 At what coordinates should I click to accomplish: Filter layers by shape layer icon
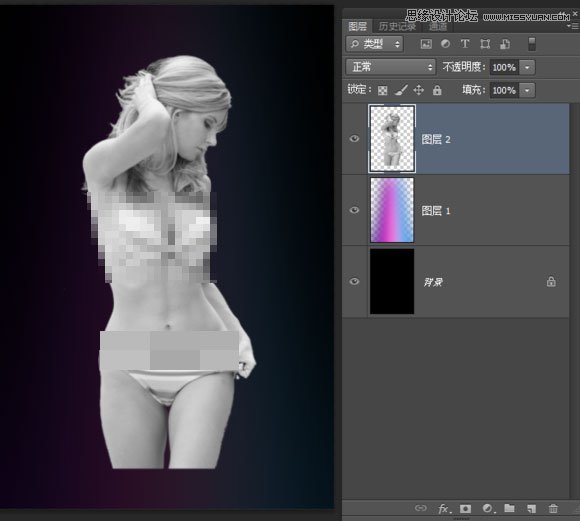pos(485,44)
